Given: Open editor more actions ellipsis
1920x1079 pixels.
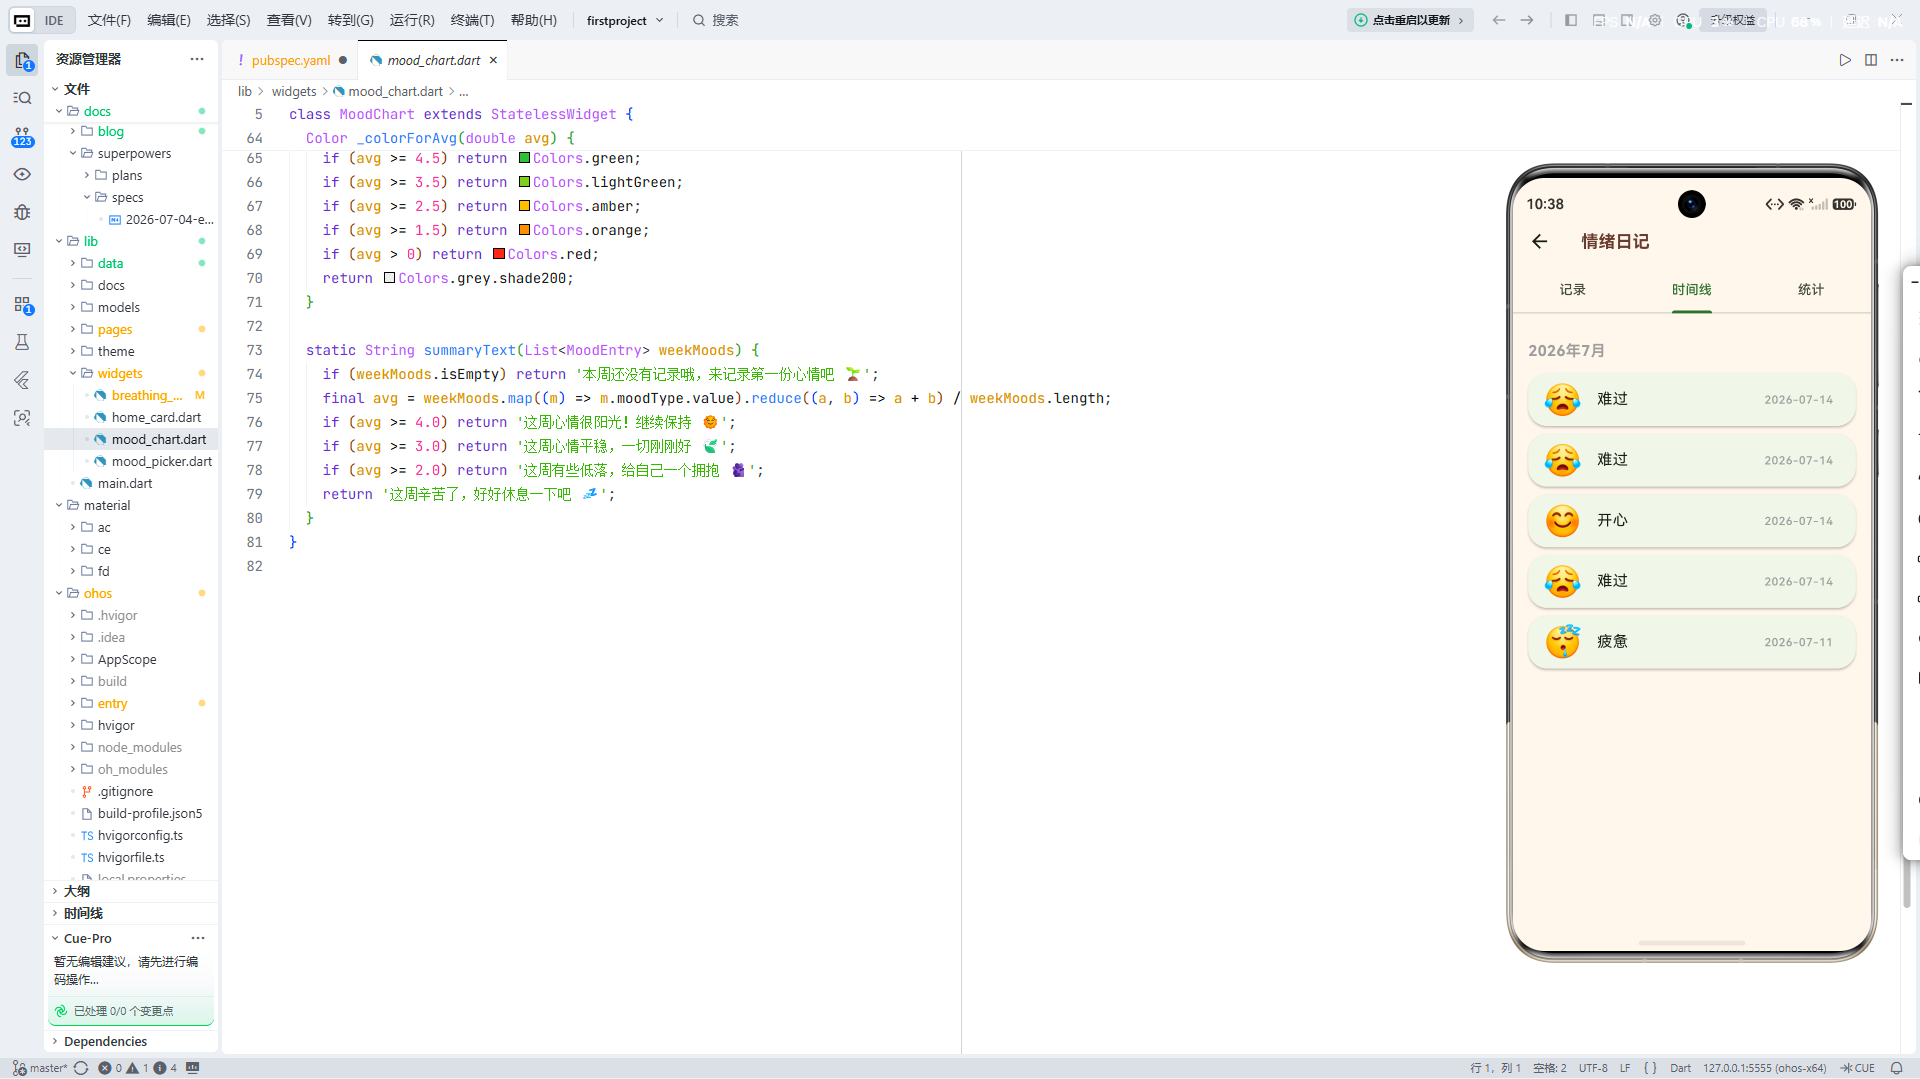Looking at the screenshot, I should coord(1897,60).
